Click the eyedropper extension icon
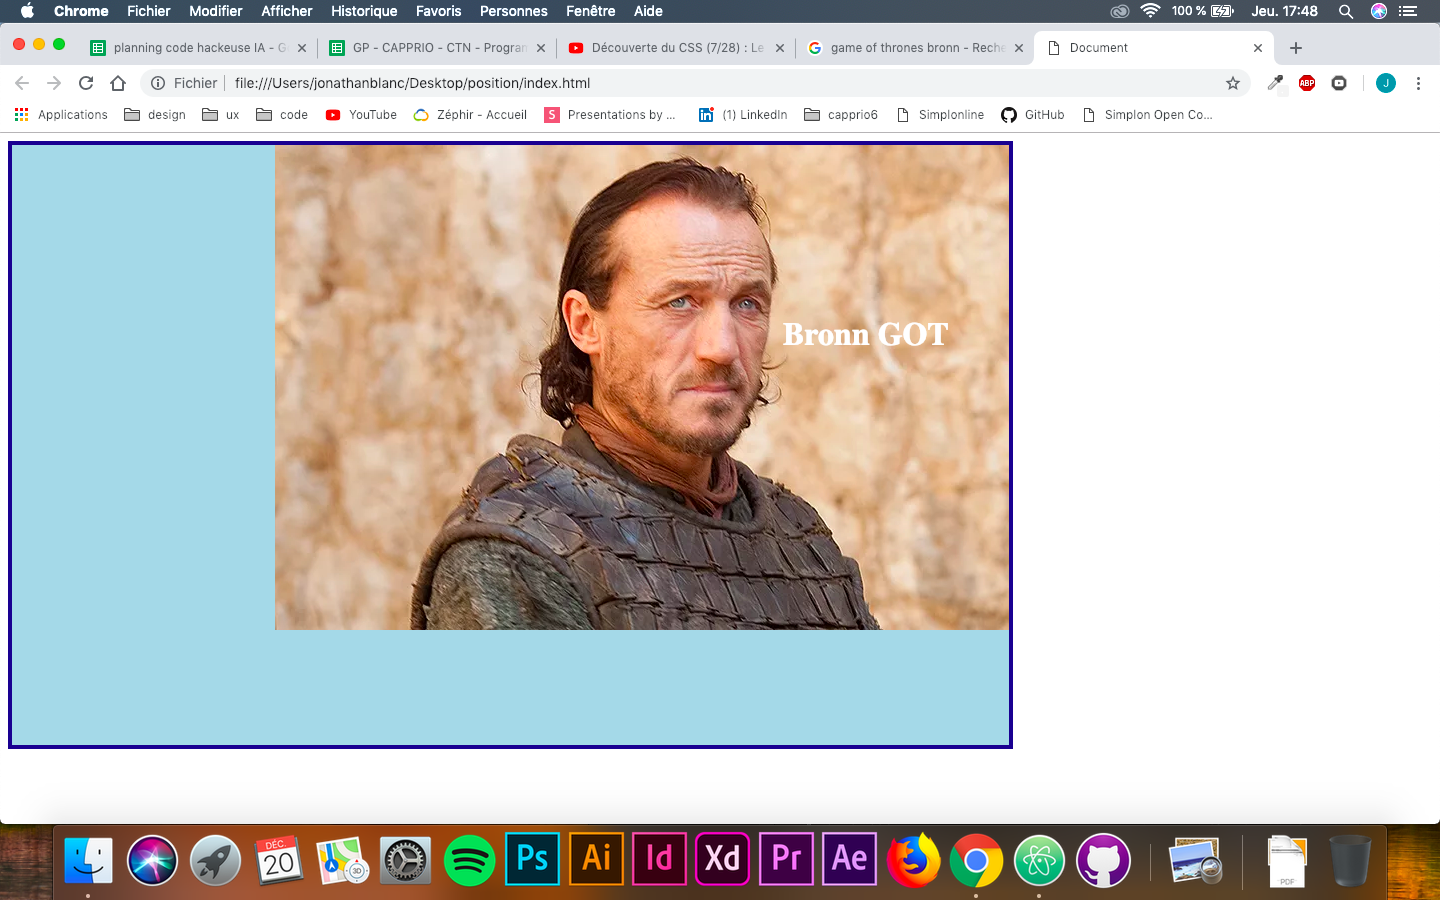The width and height of the screenshot is (1440, 900). click(1275, 83)
